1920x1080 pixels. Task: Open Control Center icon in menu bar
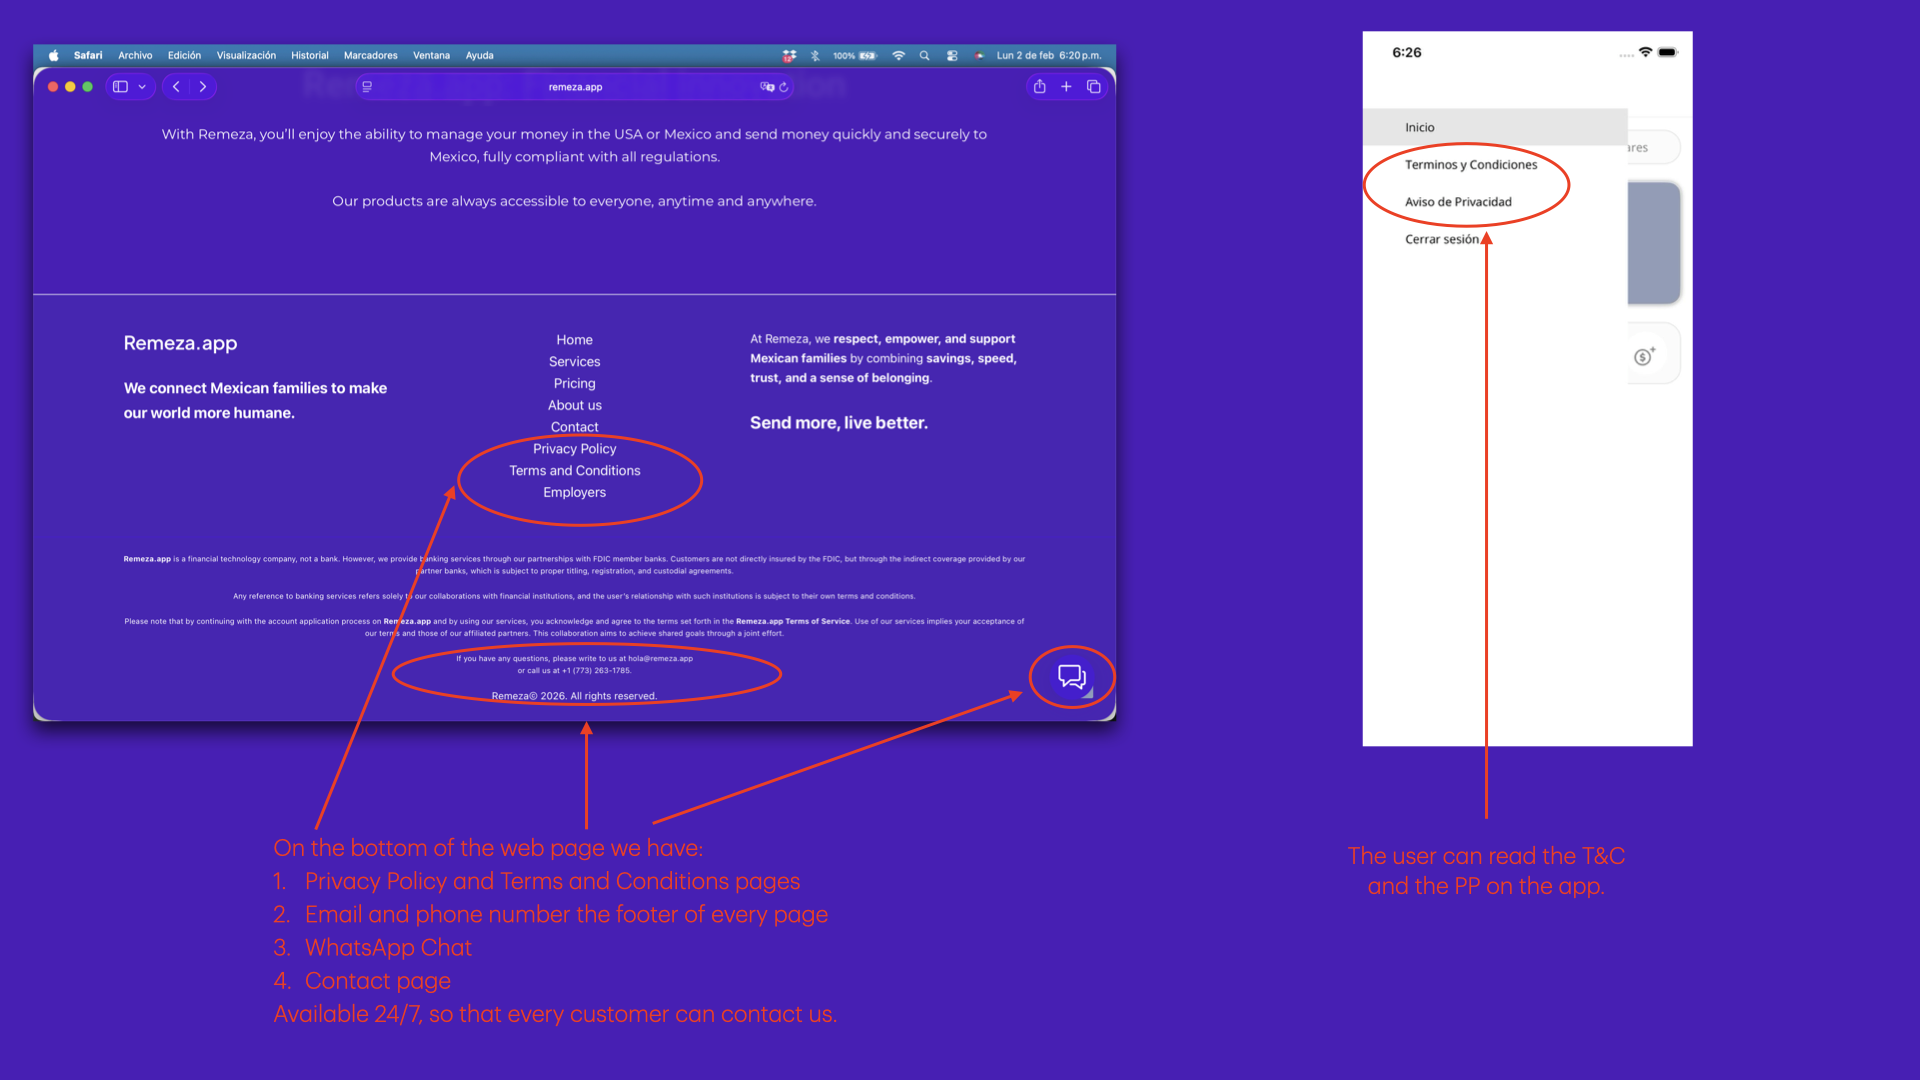tap(952, 56)
